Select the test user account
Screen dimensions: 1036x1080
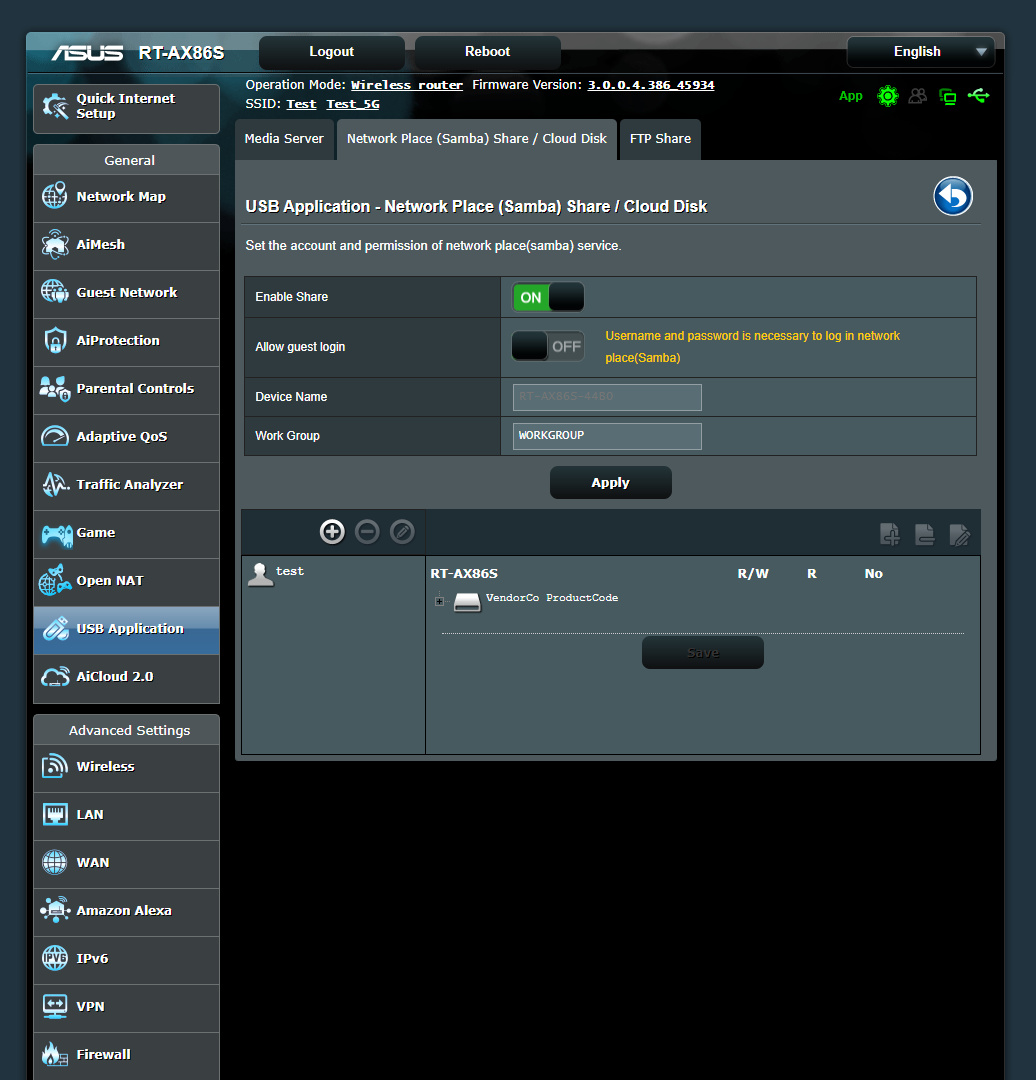(276, 573)
